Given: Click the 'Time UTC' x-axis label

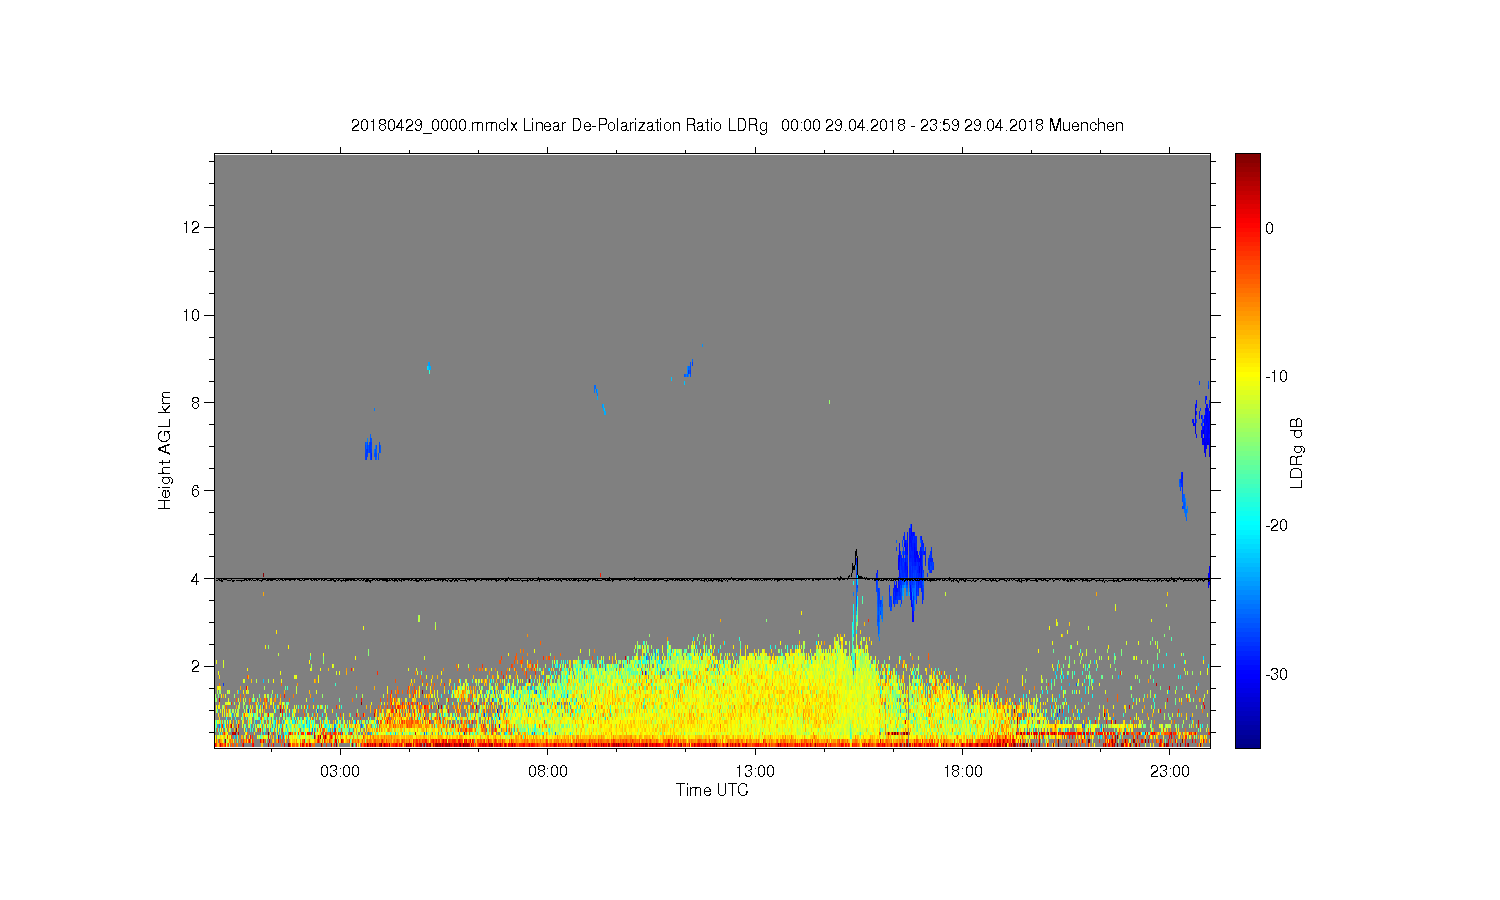Looking at the screenshot, I should coord(712,790).
